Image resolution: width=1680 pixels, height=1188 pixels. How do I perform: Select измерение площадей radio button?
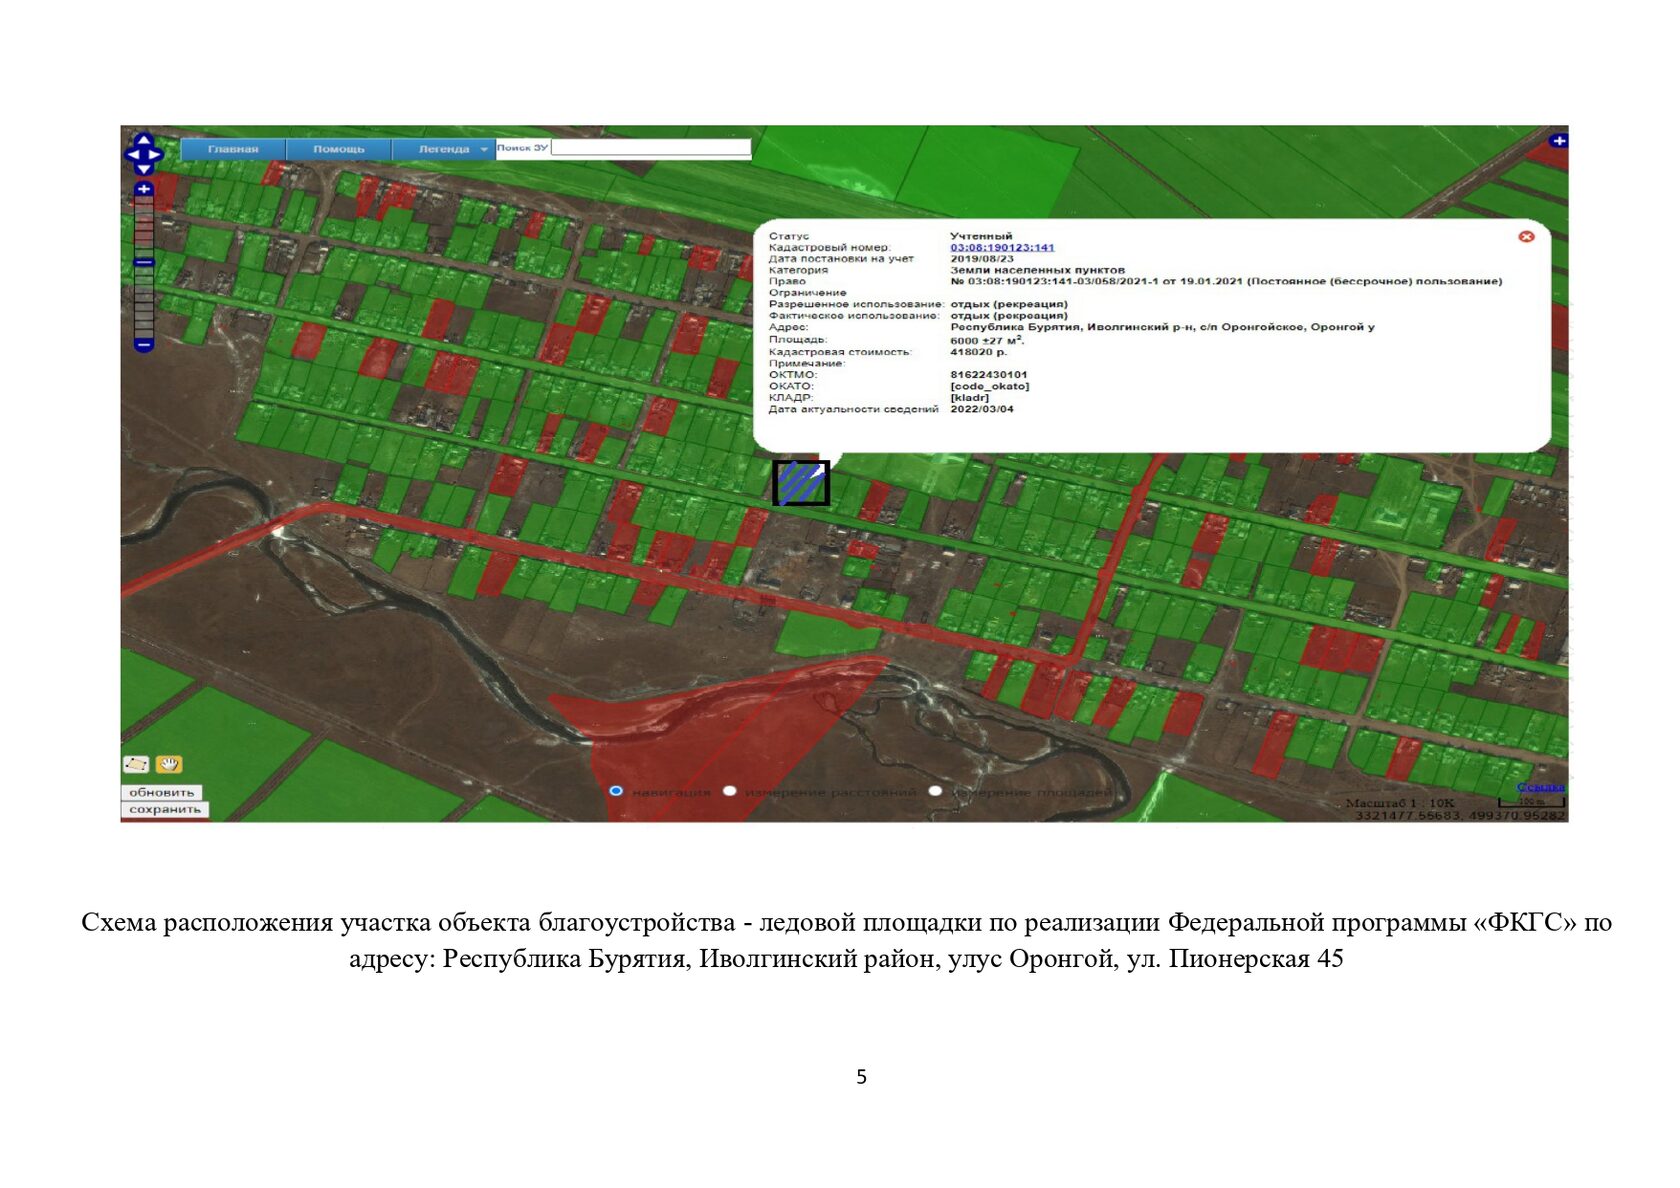pyautogui.click(x=935, y=791)
